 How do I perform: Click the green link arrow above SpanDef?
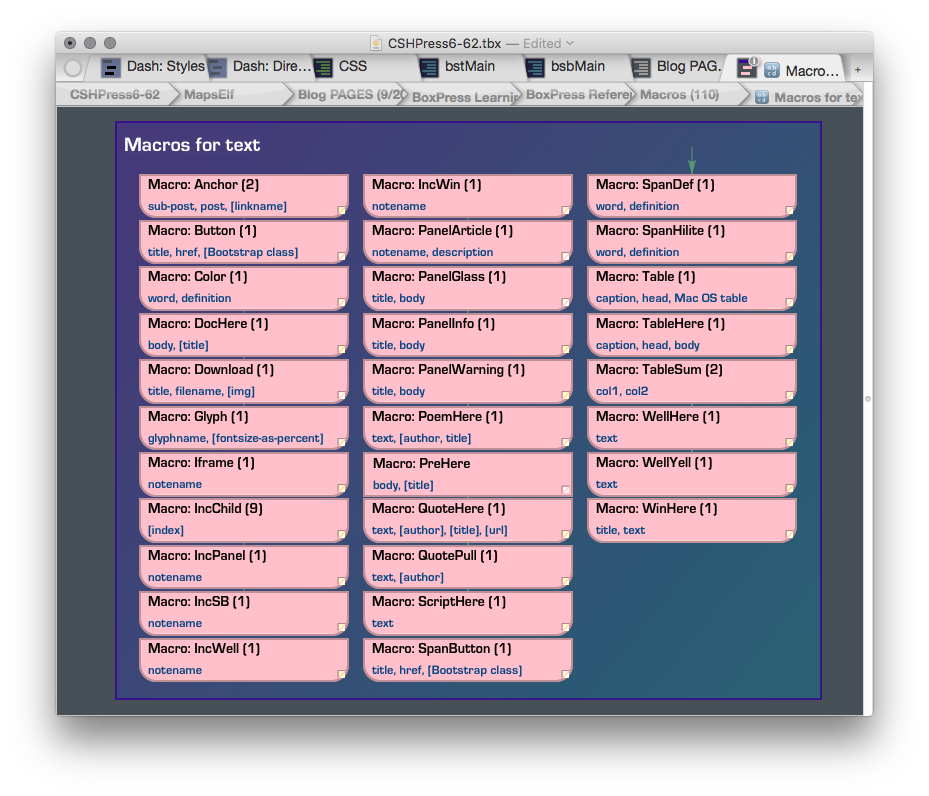pos(691,160)
